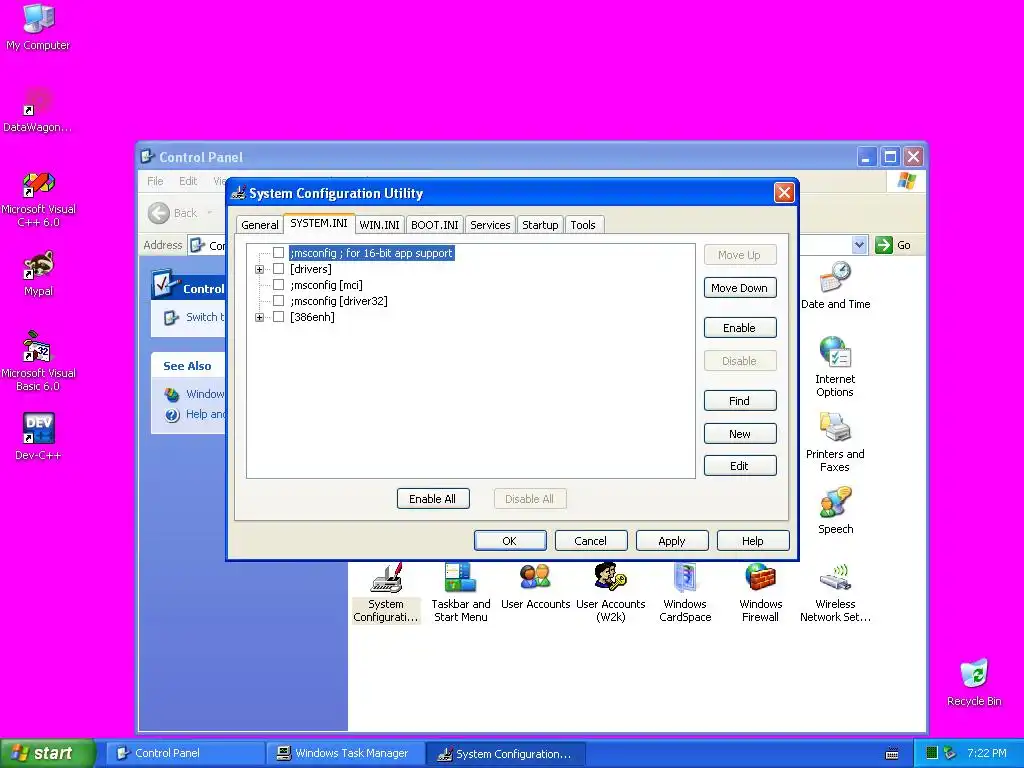This screenshot has width=1024, height=768.
Task: Click the New button
Action: pos(740,434)
